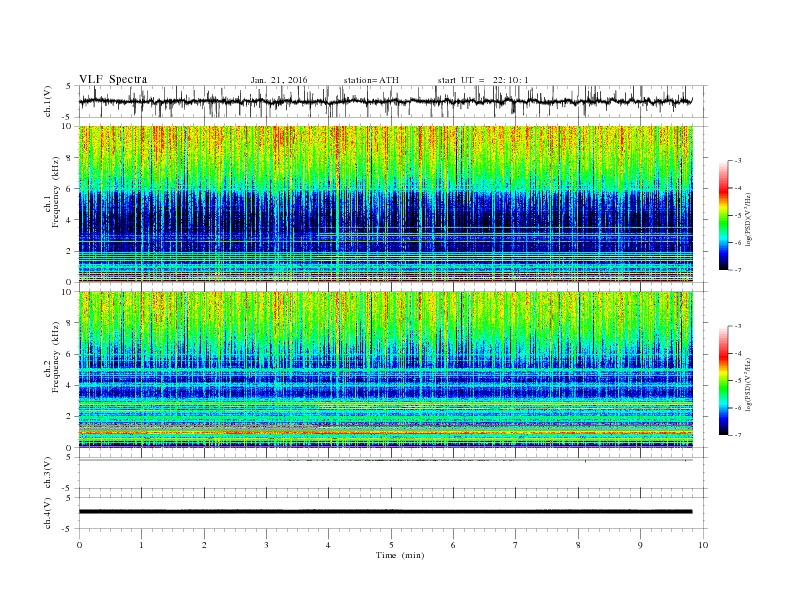Click the 'start UT = 22:10:1' label
The width and height of the screenshot is (792, 612).
[x=483, y=80]
